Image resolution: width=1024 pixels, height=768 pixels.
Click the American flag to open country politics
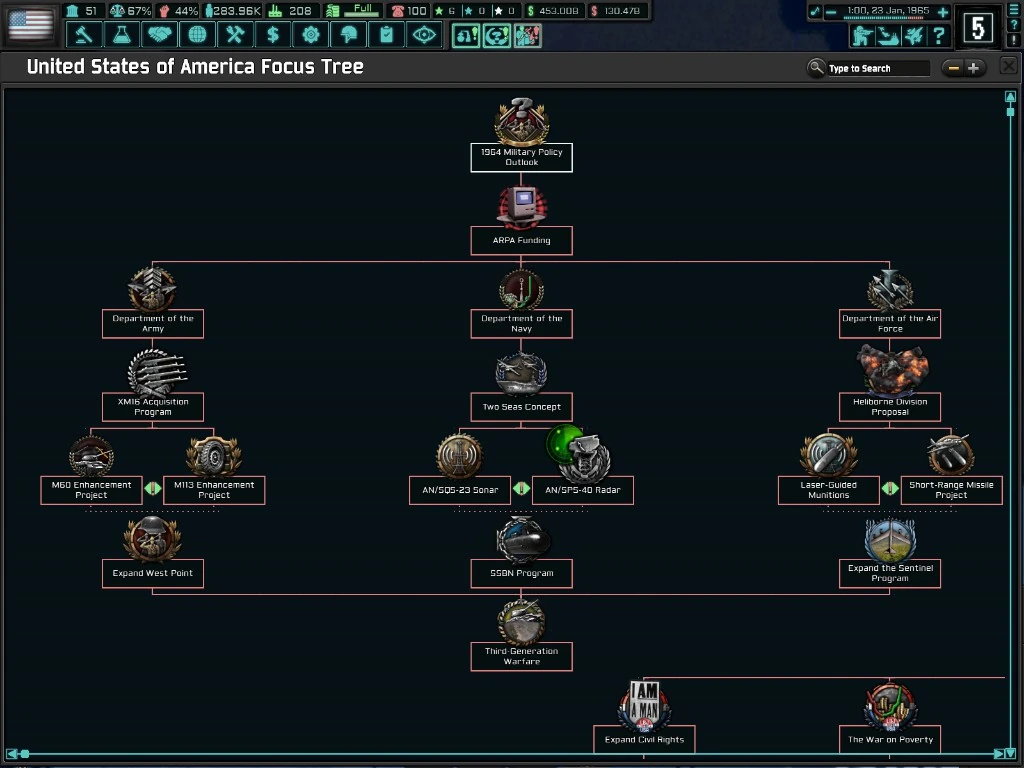pos(28,25)
